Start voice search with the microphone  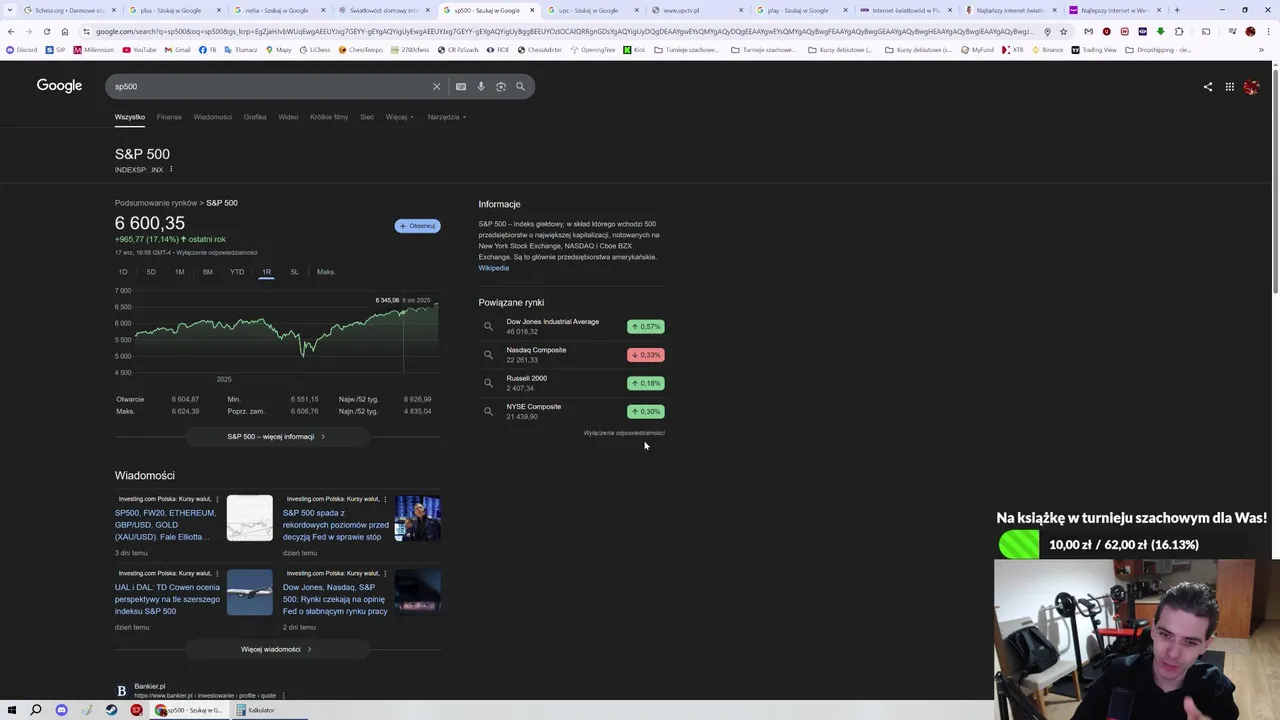481,86
